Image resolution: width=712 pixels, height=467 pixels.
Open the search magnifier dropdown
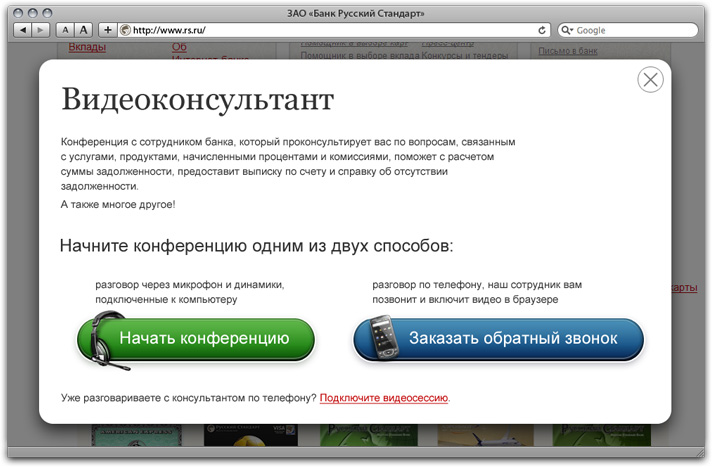pyautogui.click(x=567, y=30)
